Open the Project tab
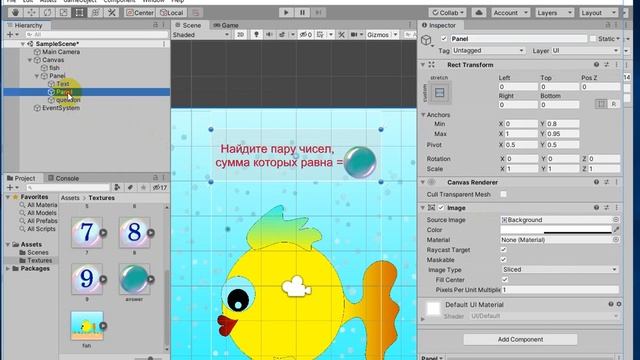Screen dimensions: 640x360 click(x=21, y=178)
